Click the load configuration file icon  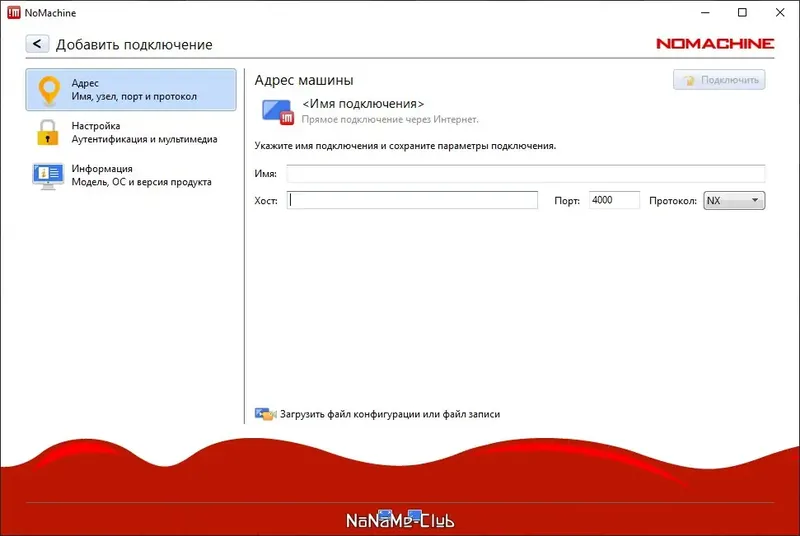(265, 414)
